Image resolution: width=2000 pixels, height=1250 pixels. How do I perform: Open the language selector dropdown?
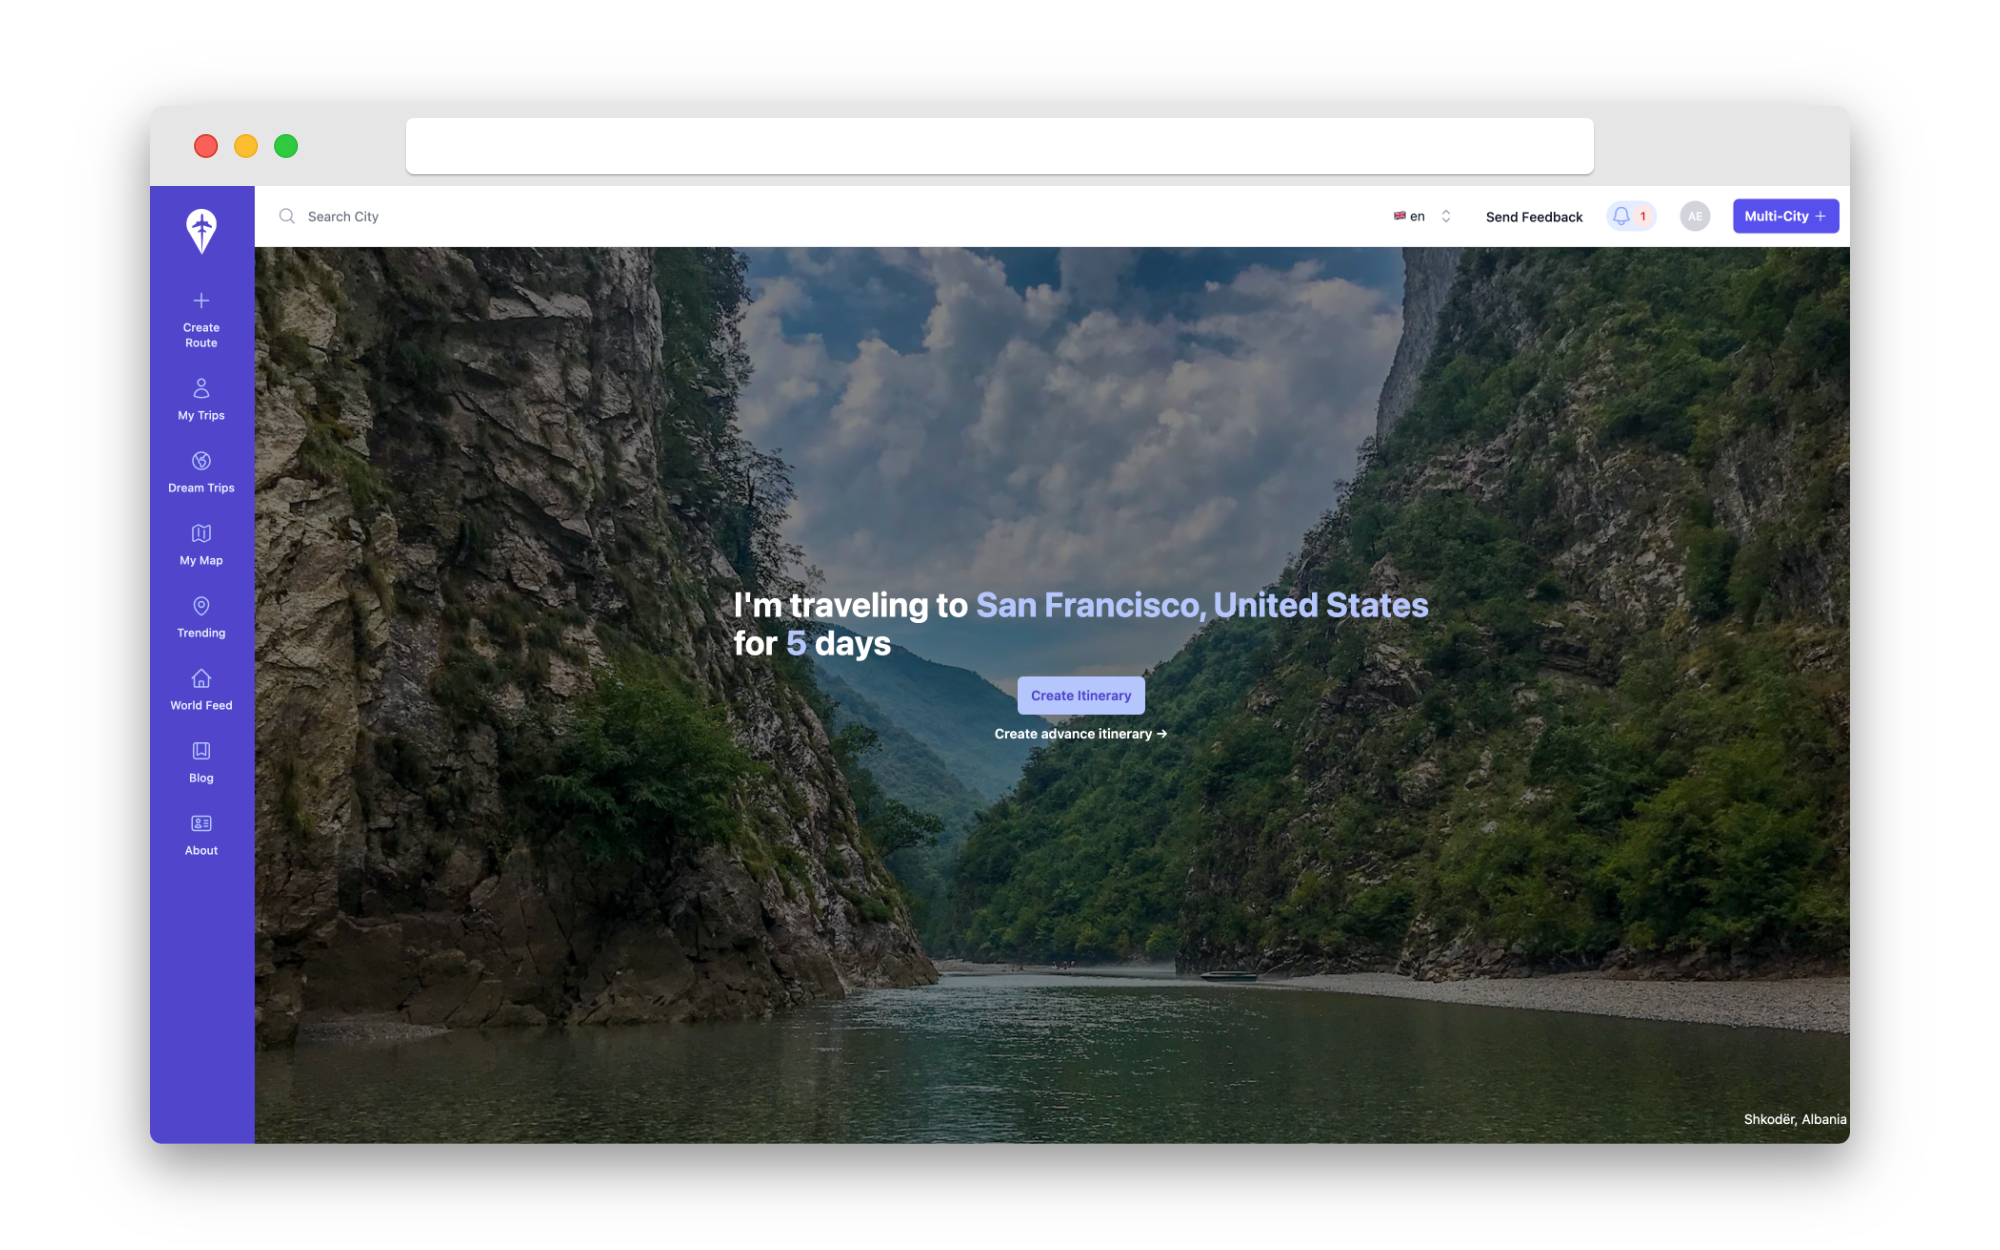[1420, 216]
